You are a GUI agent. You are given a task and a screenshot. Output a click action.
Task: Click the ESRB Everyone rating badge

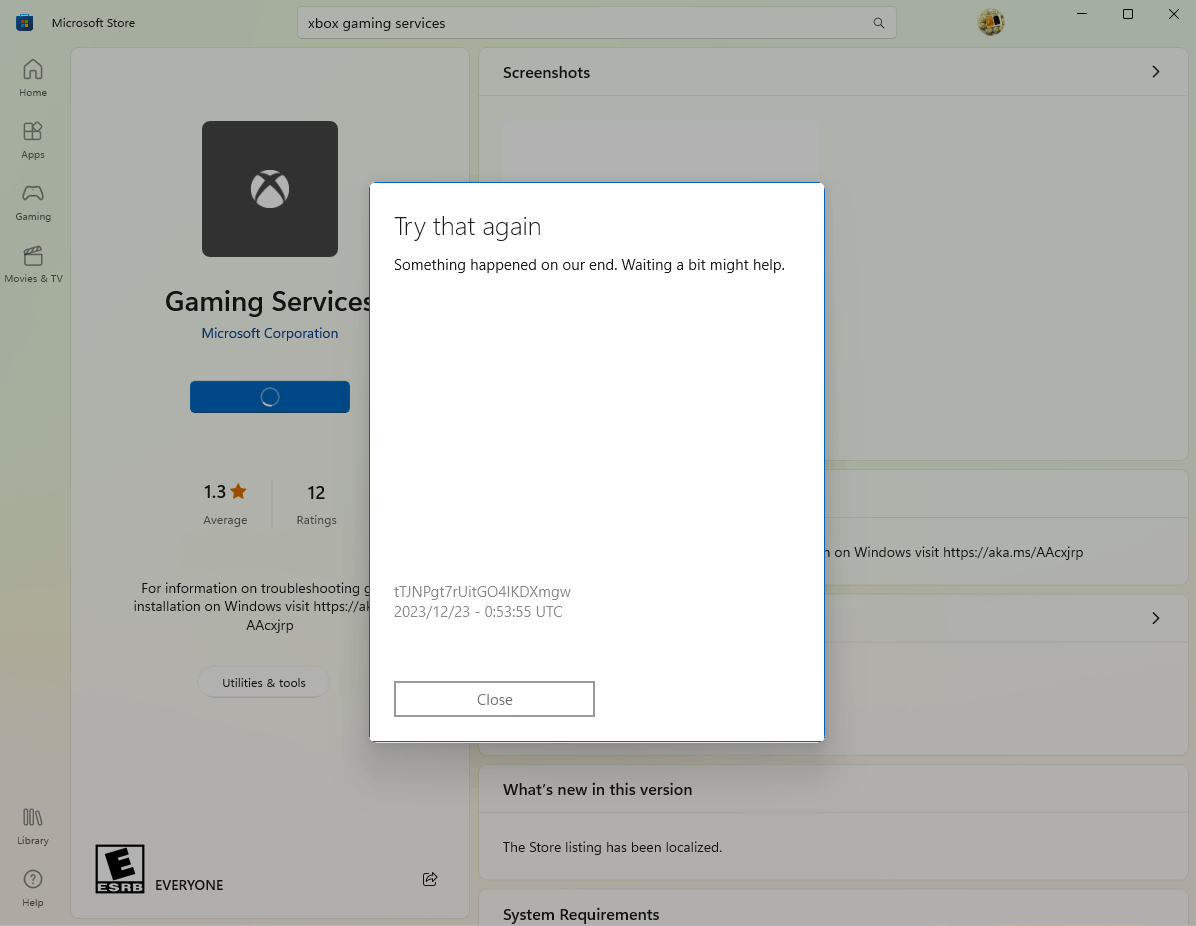(x=120, y=869)
